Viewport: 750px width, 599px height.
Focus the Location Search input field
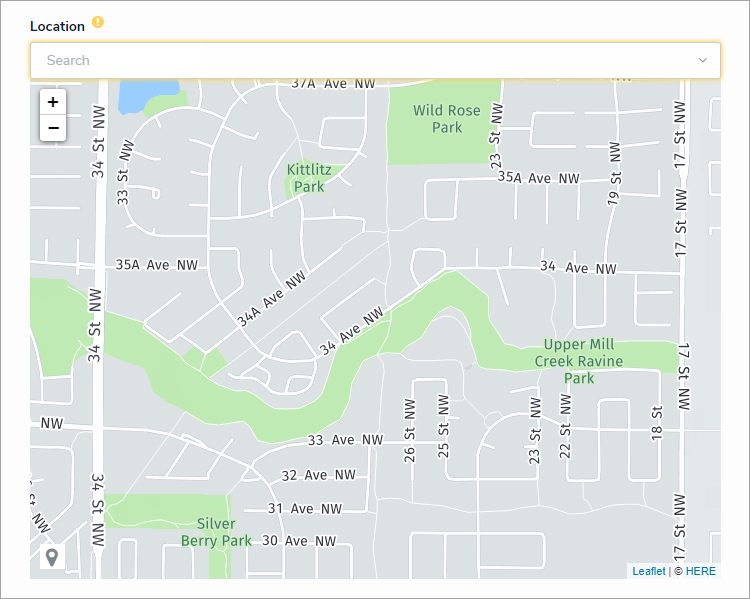pos(375,60)
